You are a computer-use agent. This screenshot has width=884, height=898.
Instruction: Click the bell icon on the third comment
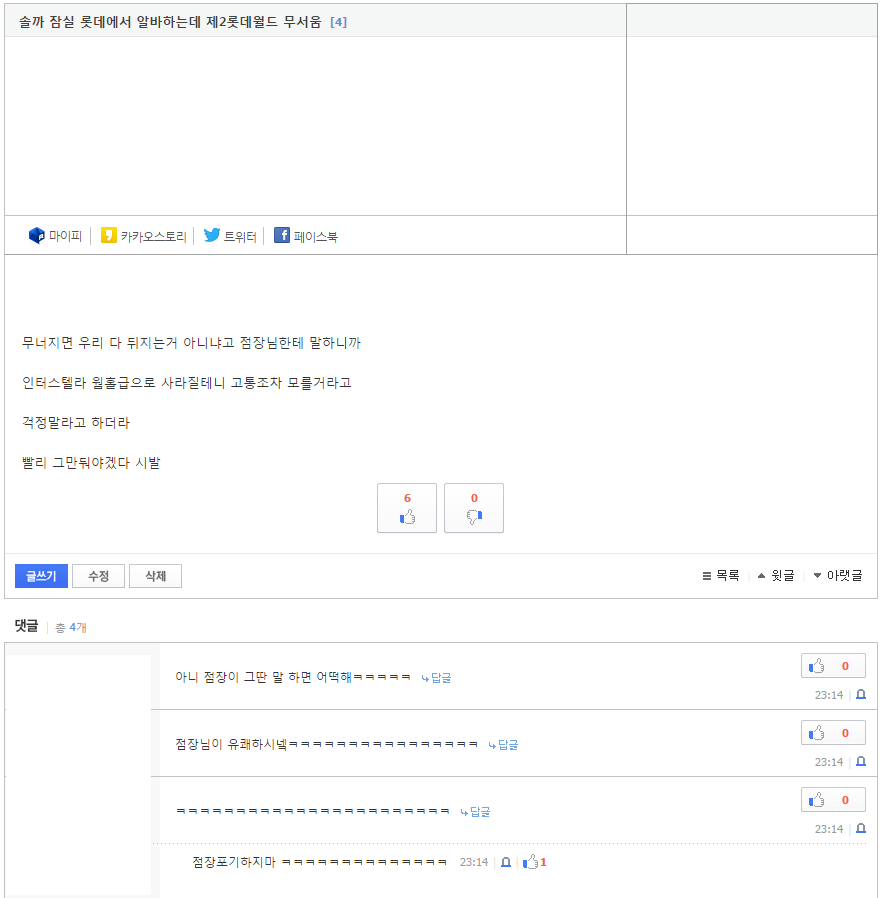(860, 828)
